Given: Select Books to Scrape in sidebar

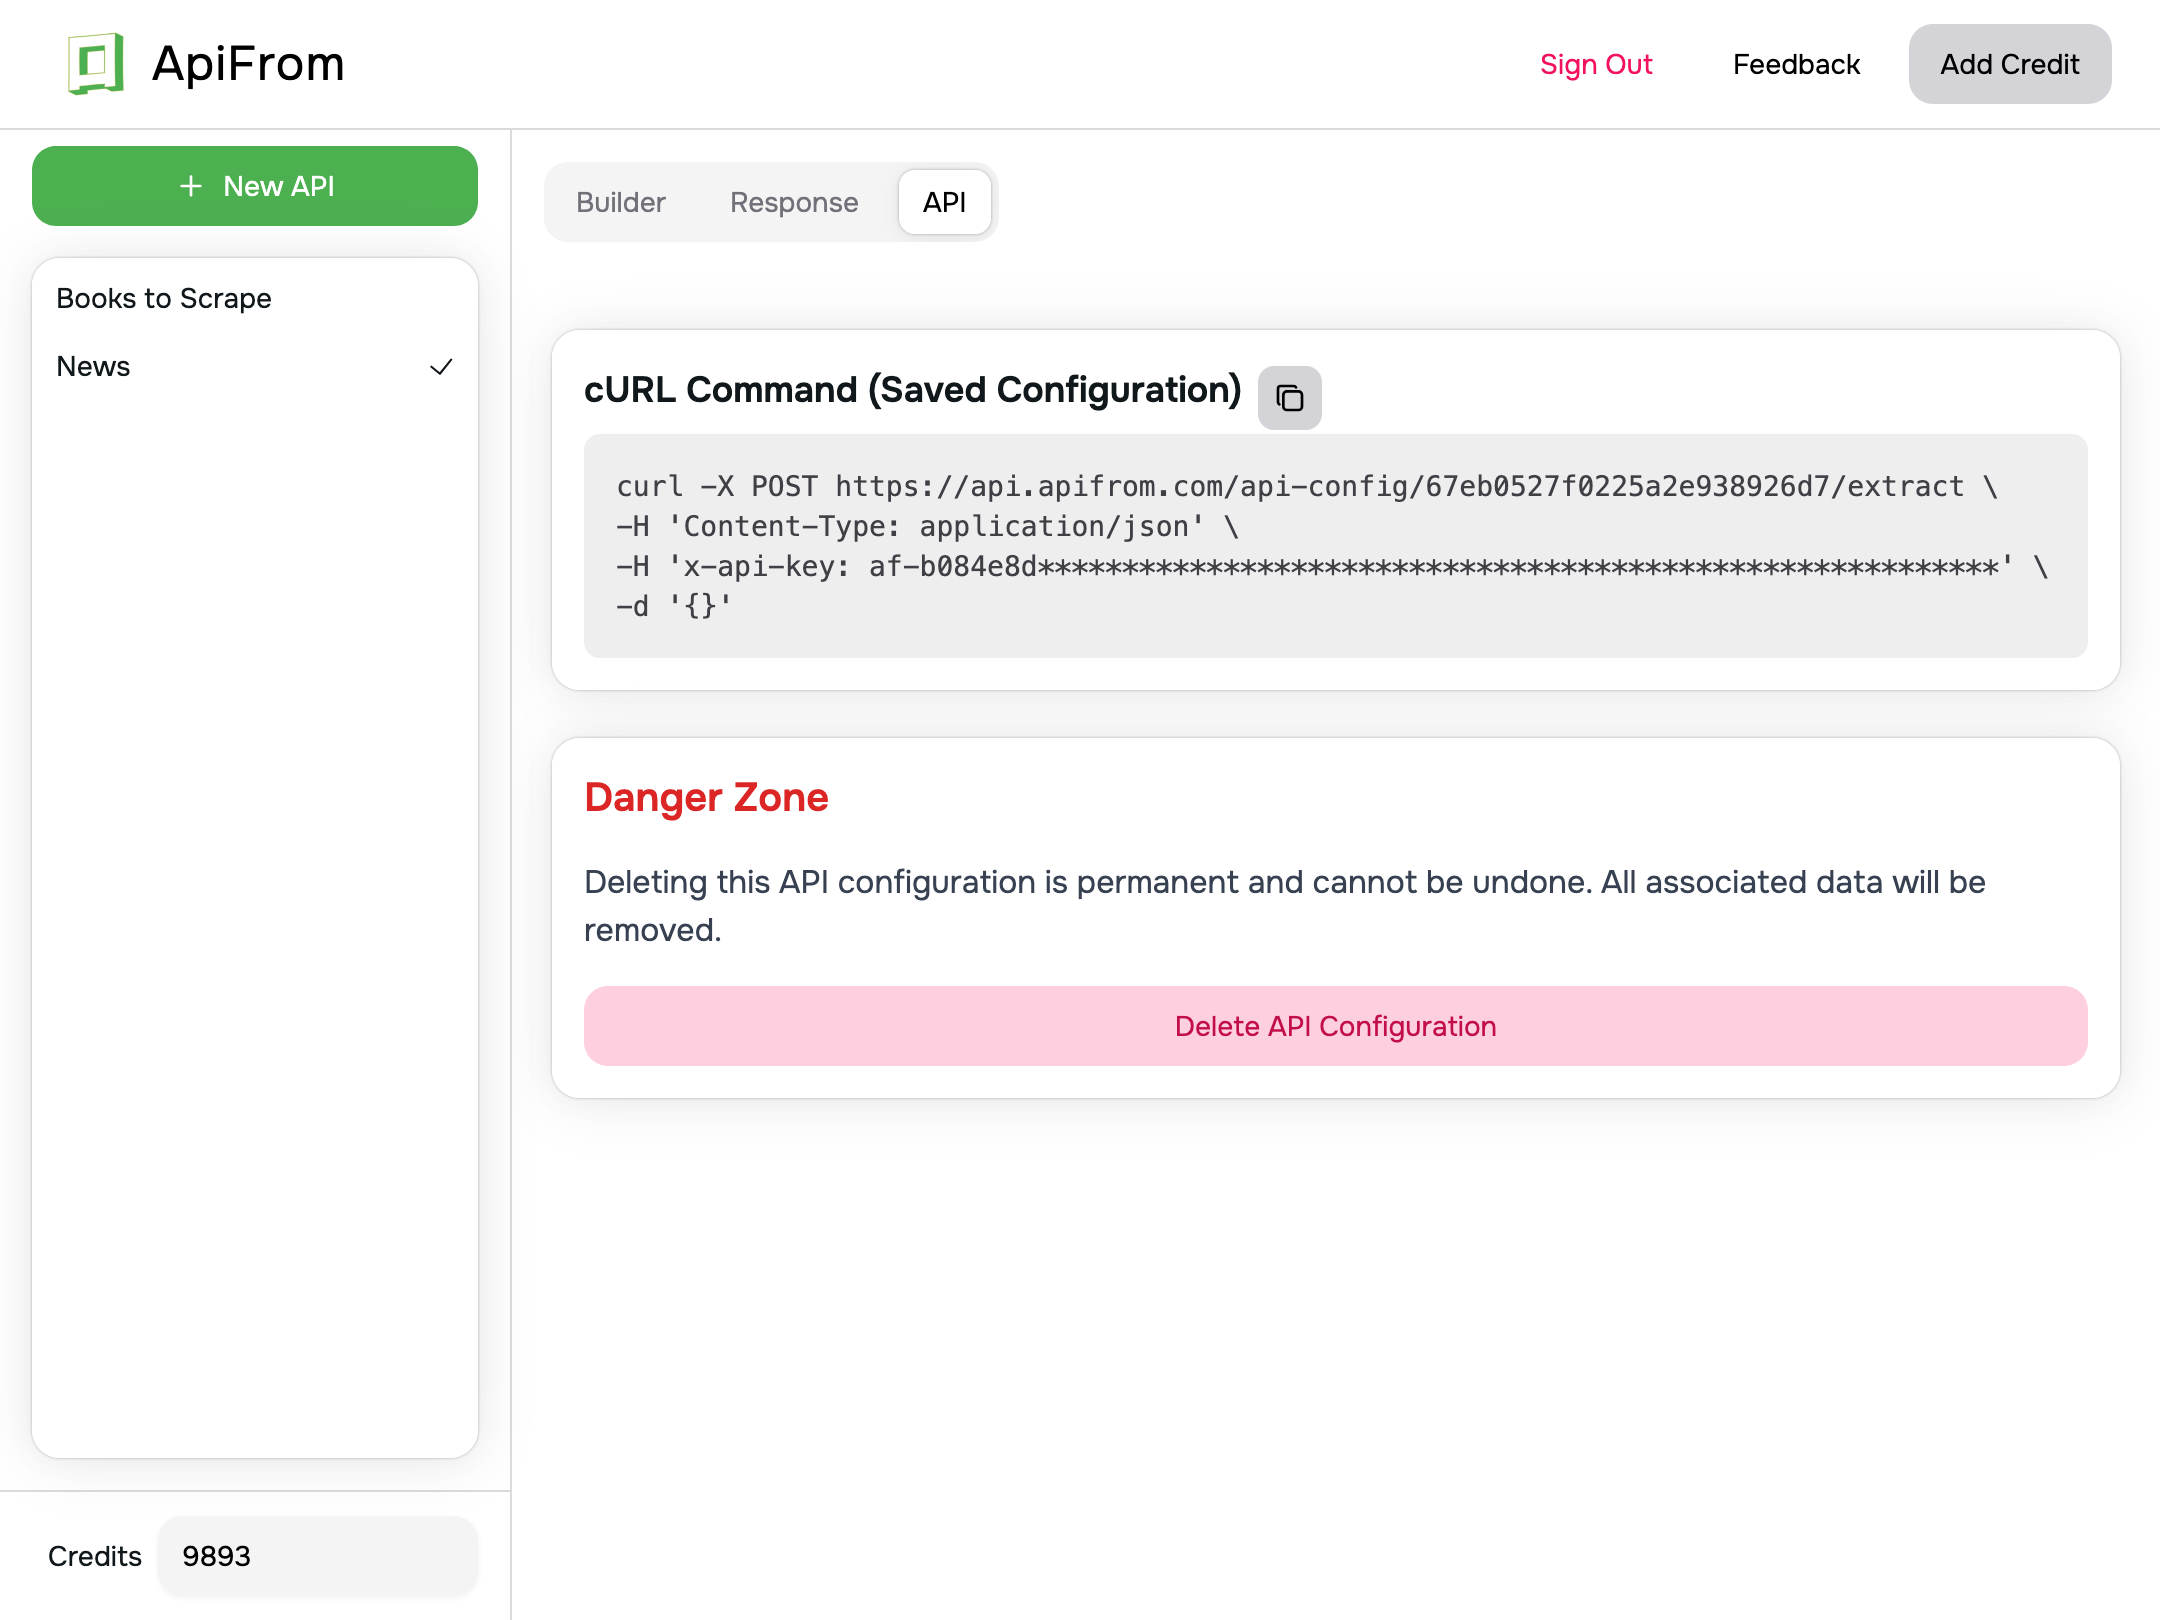Looking at the screenshot, I should [x=255, y=298].
